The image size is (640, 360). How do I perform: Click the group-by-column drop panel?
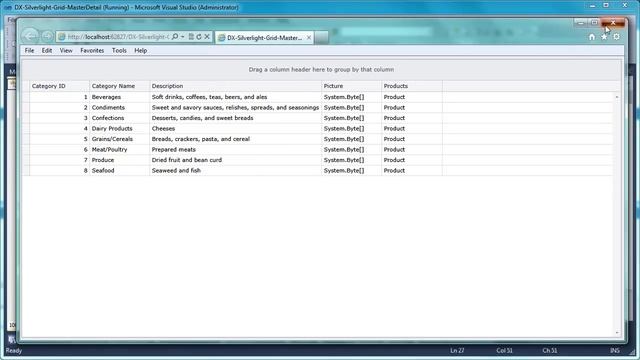pos(321,70)
